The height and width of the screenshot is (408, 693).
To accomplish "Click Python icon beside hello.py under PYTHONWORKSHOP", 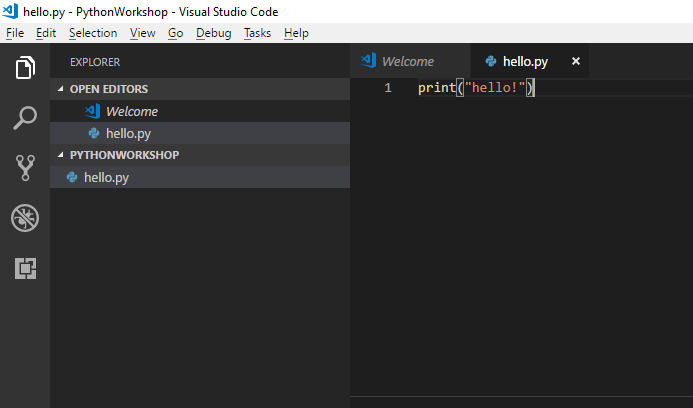I will coord(72,177).
